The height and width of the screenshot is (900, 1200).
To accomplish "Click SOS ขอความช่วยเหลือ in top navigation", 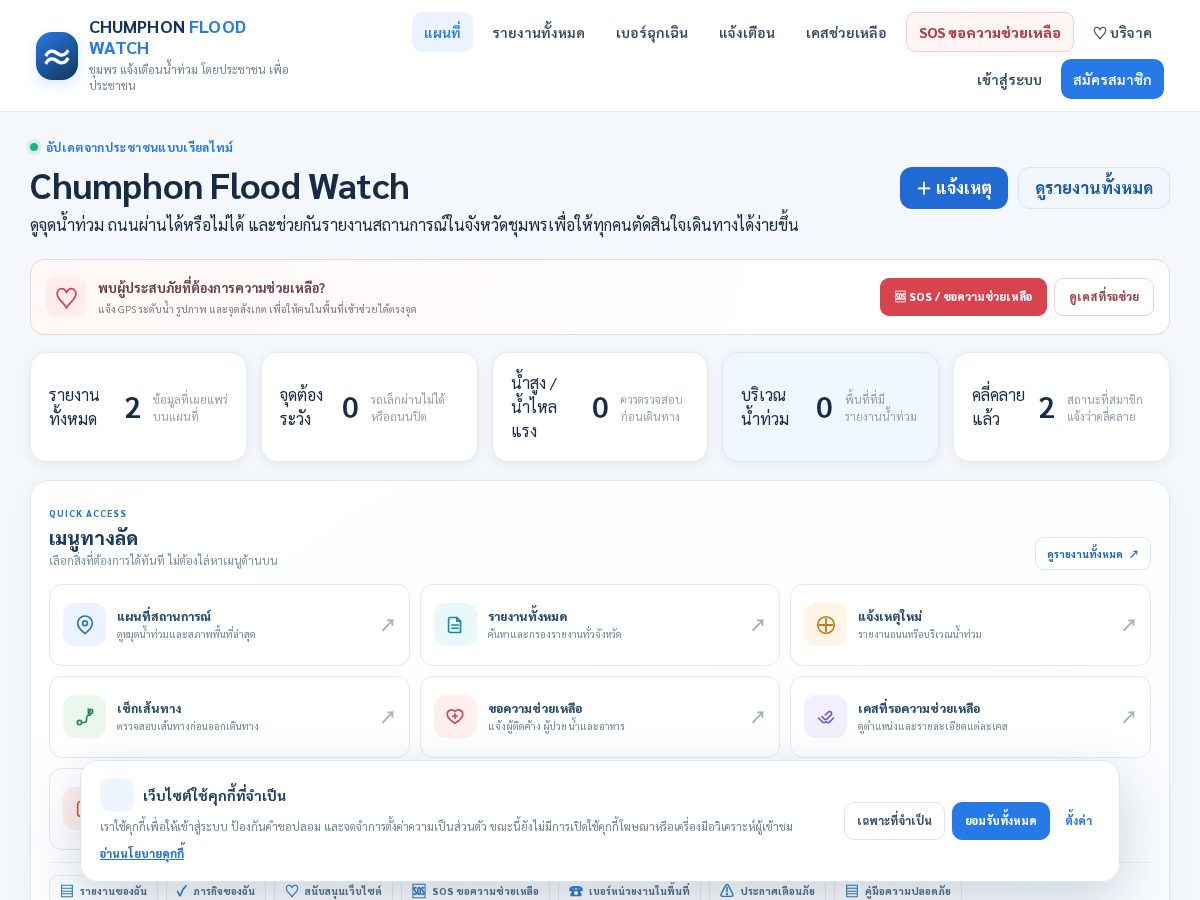I will point(990,32).
